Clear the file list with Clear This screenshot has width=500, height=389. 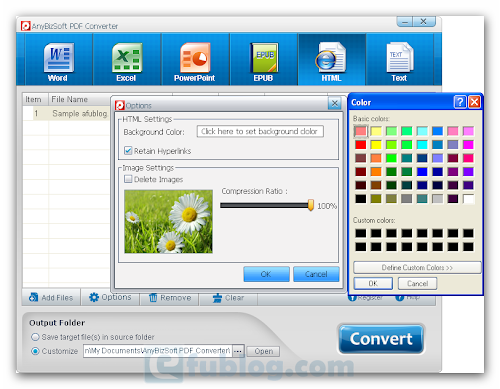pos(228,297)
